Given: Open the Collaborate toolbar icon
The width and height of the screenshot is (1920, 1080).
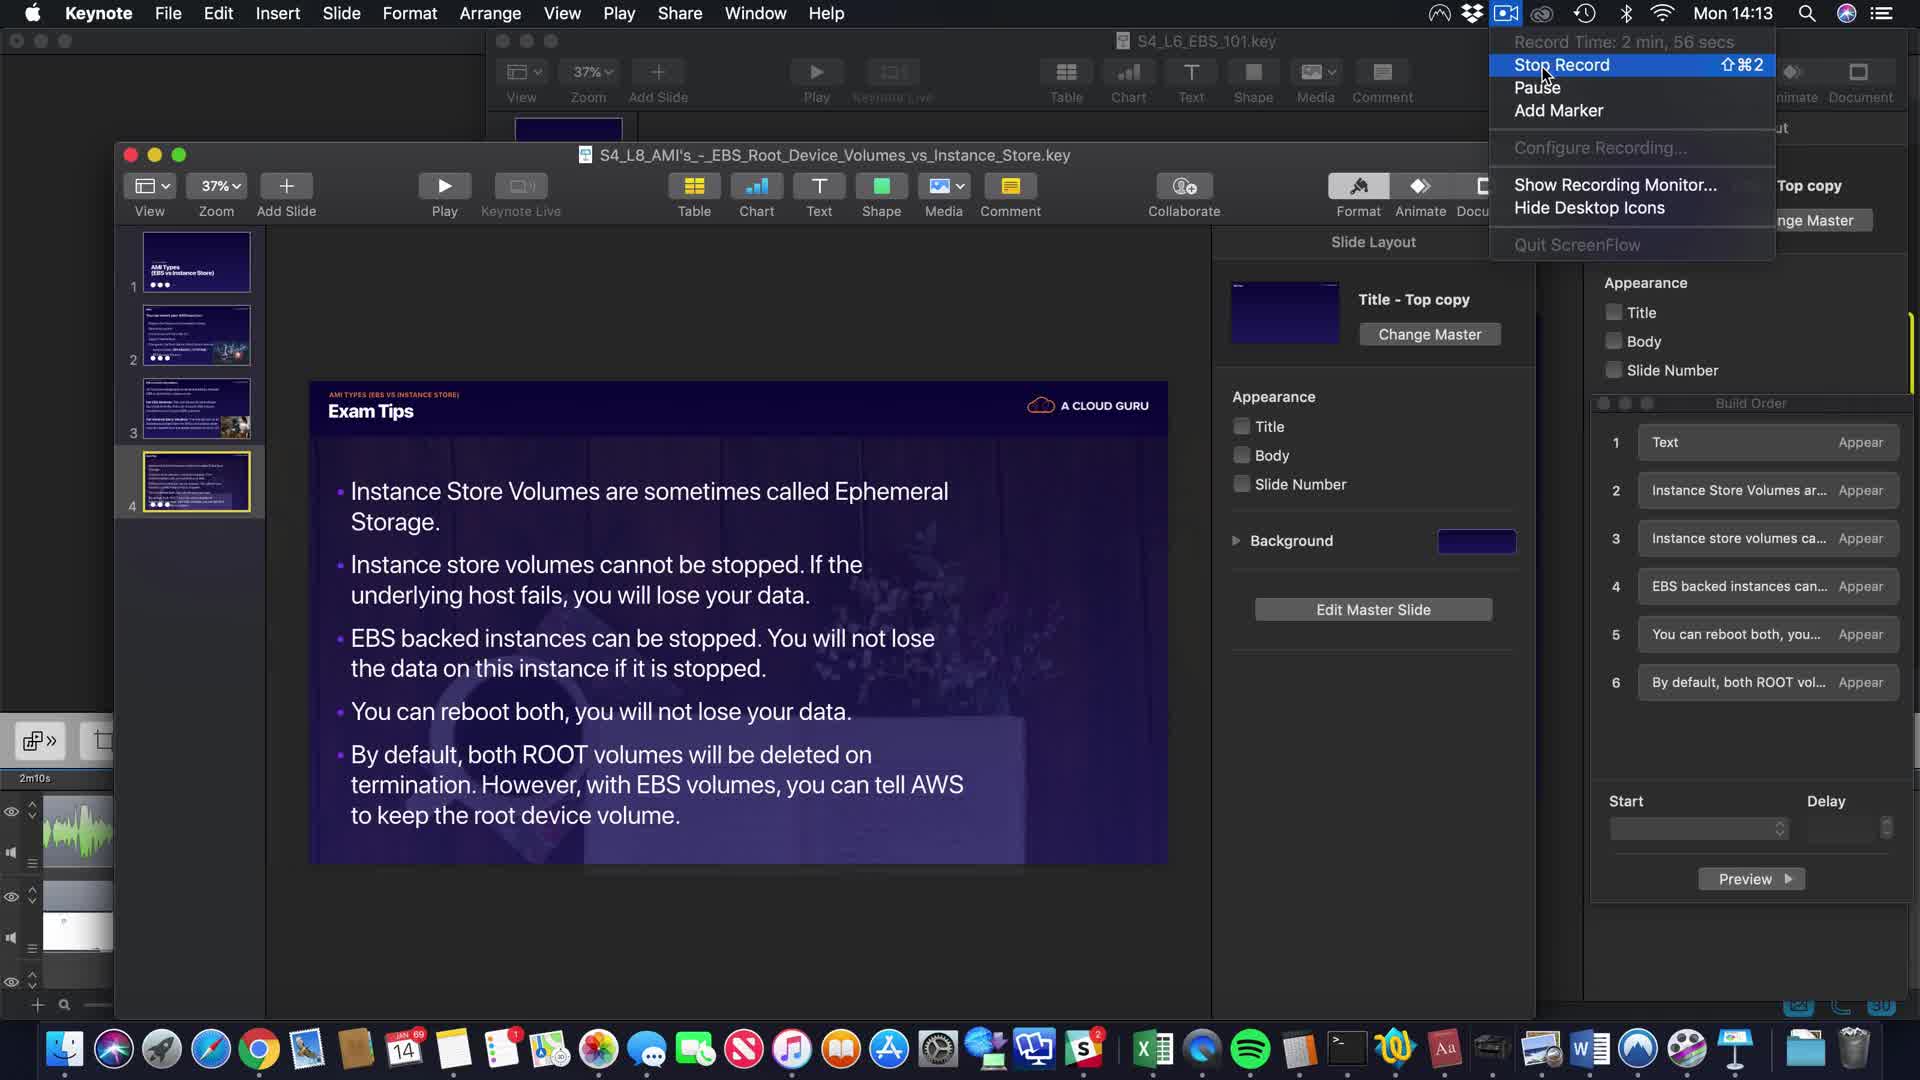Looking at the screenshot, I should click(x=1184, y=186).
